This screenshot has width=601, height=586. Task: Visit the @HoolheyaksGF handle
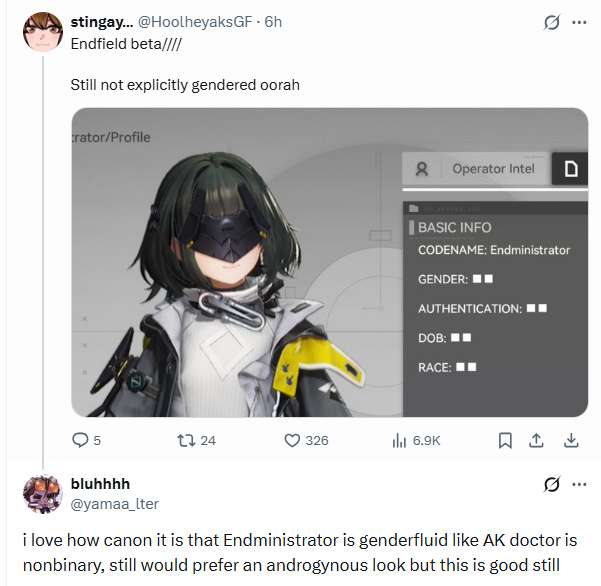[x=195, y=22]
